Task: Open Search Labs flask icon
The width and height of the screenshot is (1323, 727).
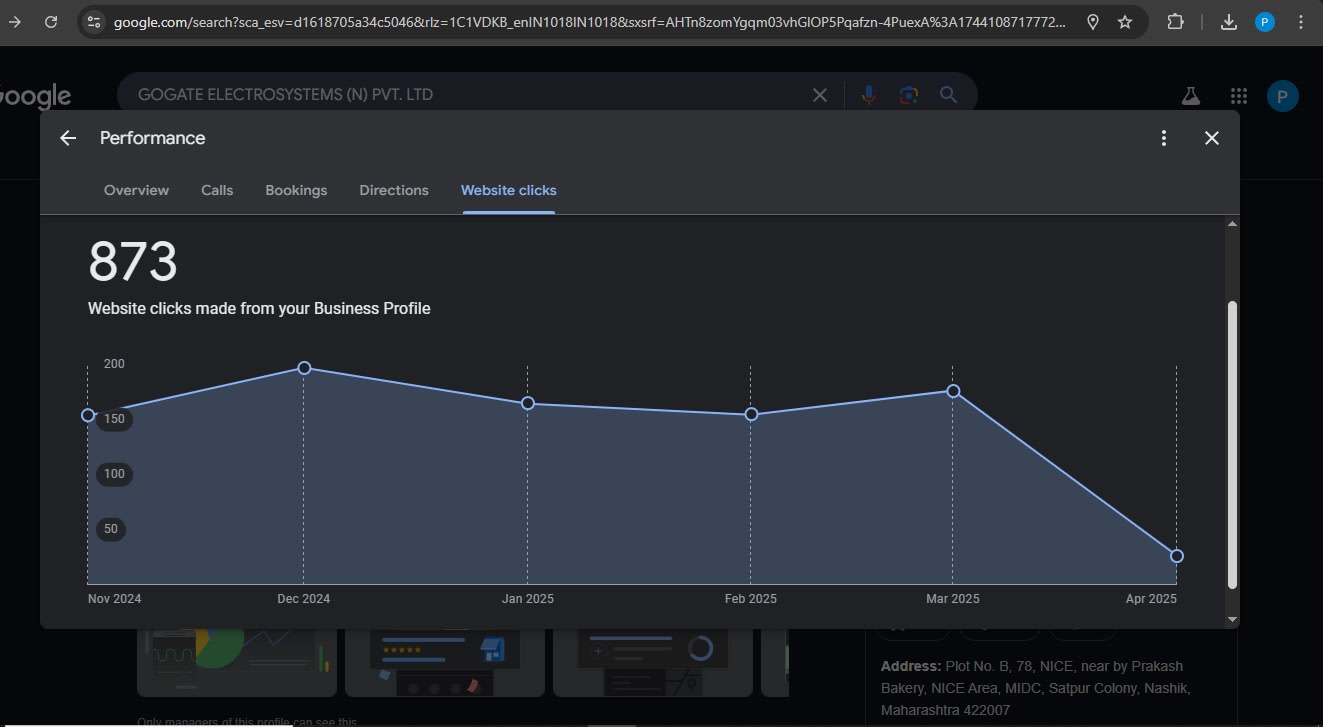Action: (1190, 96)
